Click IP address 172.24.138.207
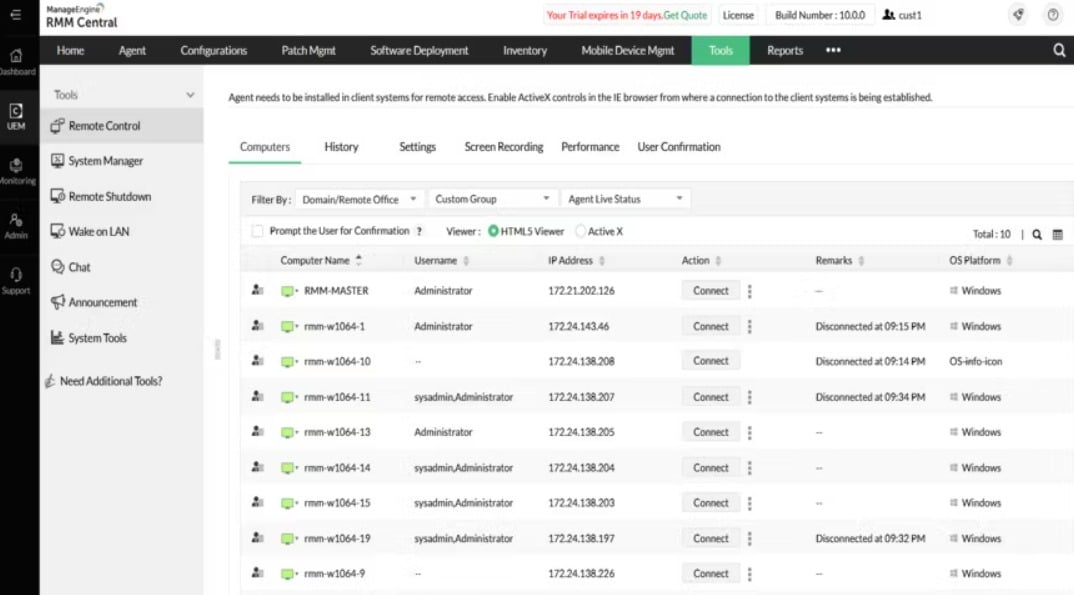 pyautogui.click(x=581, y=397)
